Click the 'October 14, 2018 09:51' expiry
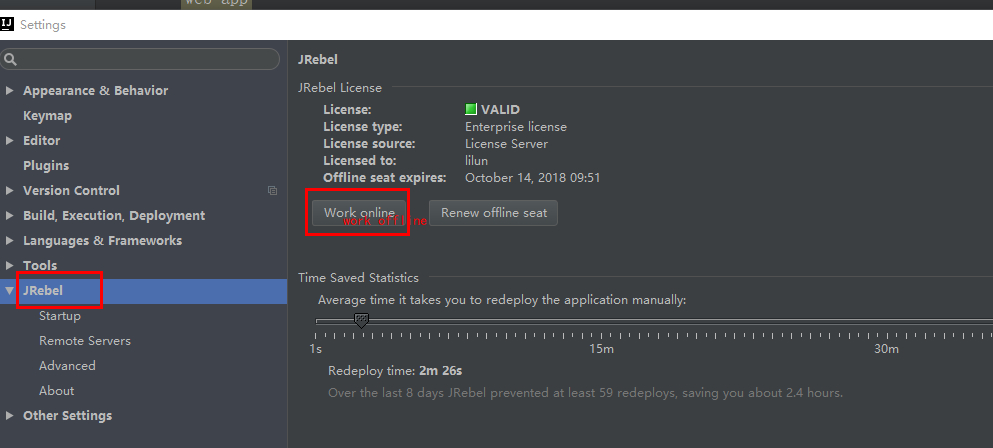 [x=533, y=178]
